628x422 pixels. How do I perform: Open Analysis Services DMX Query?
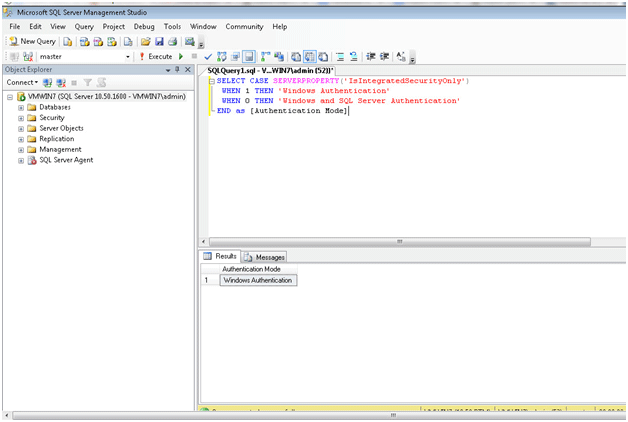pyautogui.click(x=98, y=42)
